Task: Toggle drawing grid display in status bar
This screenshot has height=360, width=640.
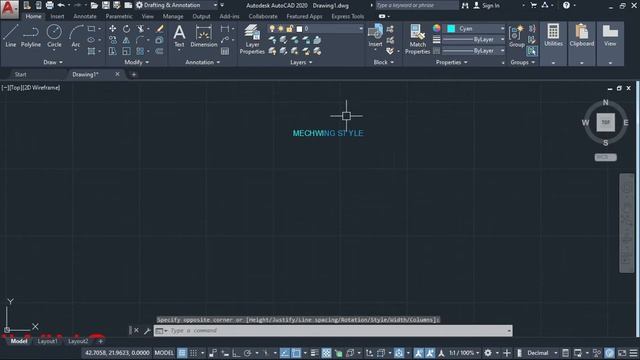Action: (x=182, y=353)
